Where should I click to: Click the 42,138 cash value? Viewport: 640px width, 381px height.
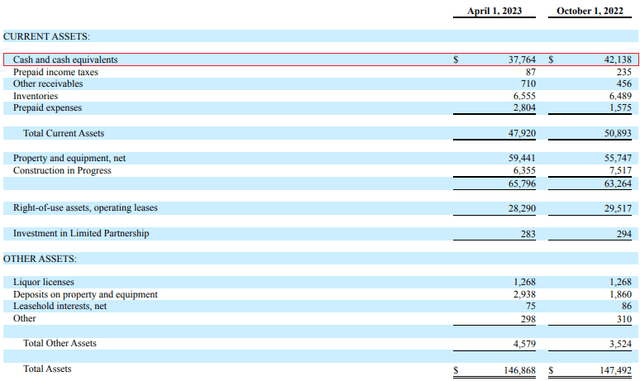(618, 60)
